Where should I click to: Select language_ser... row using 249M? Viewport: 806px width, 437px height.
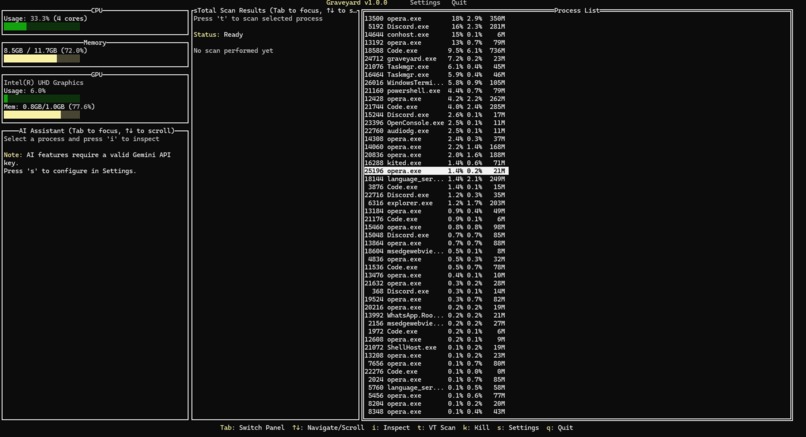click(x=435, y=179)
